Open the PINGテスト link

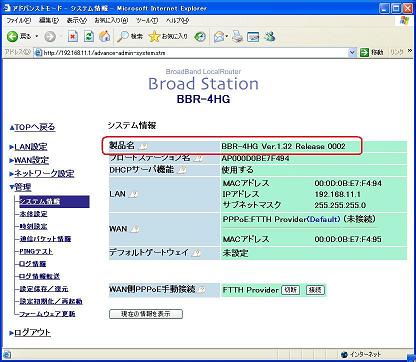(x=36, y=252)
